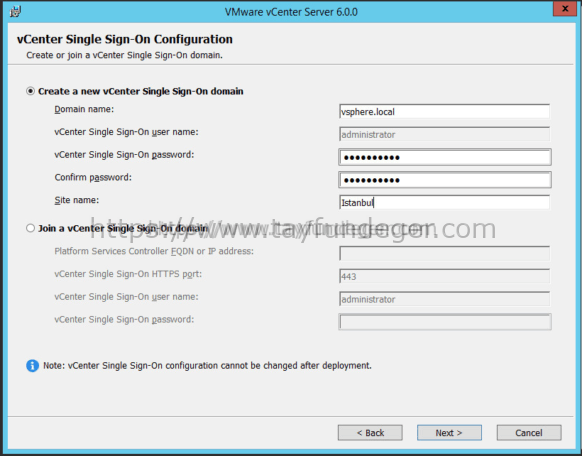This screenshot has width=582, height=456.
Task: Click the Confirm password field
Action: tap(445, 180)
